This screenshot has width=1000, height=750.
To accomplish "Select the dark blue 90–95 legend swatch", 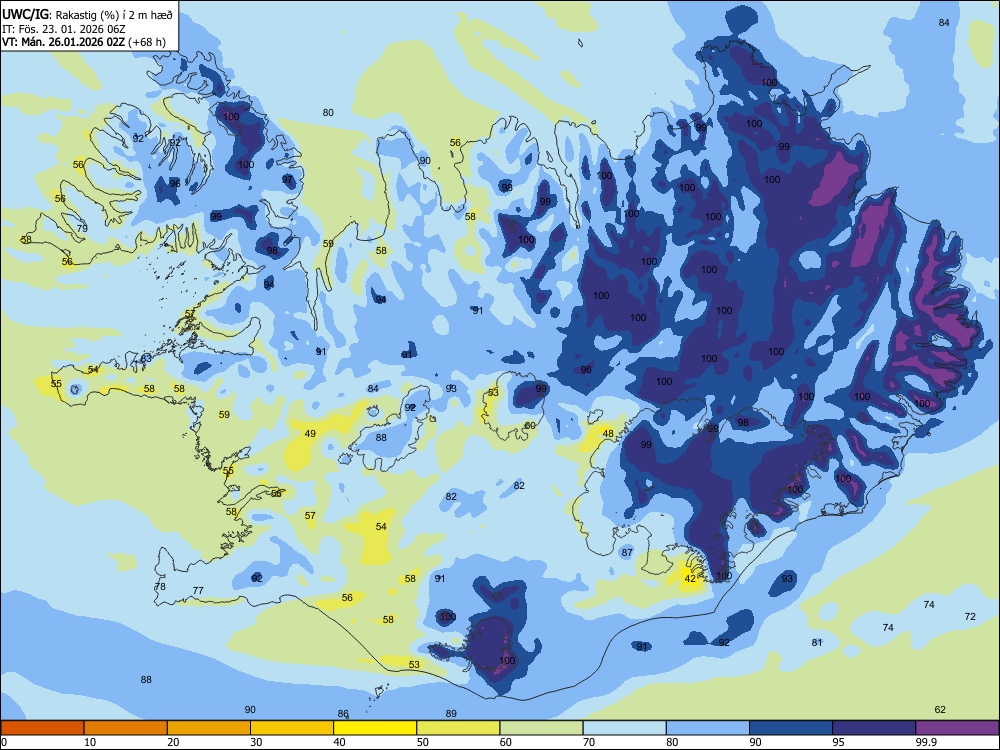I will point(791,728).
